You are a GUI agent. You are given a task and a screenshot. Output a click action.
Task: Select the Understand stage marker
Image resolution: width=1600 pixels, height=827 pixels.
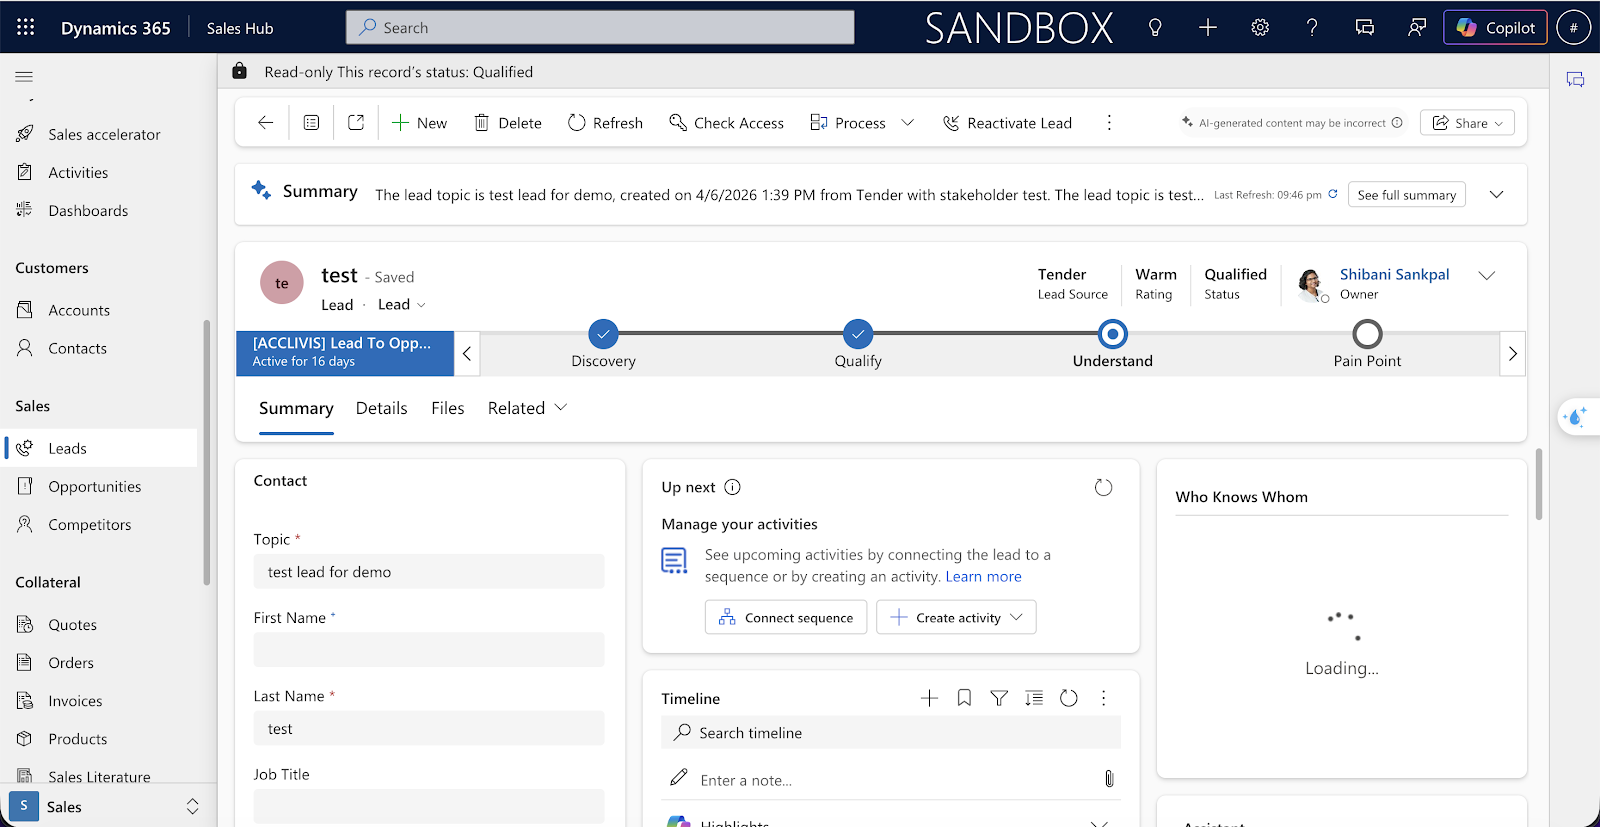pyautogui.click(x=1112, y=334)
